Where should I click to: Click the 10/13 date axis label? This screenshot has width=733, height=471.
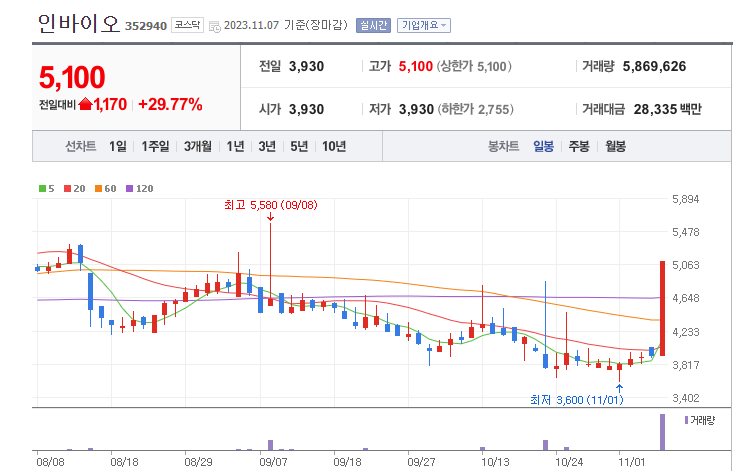[x=495, y=462]
